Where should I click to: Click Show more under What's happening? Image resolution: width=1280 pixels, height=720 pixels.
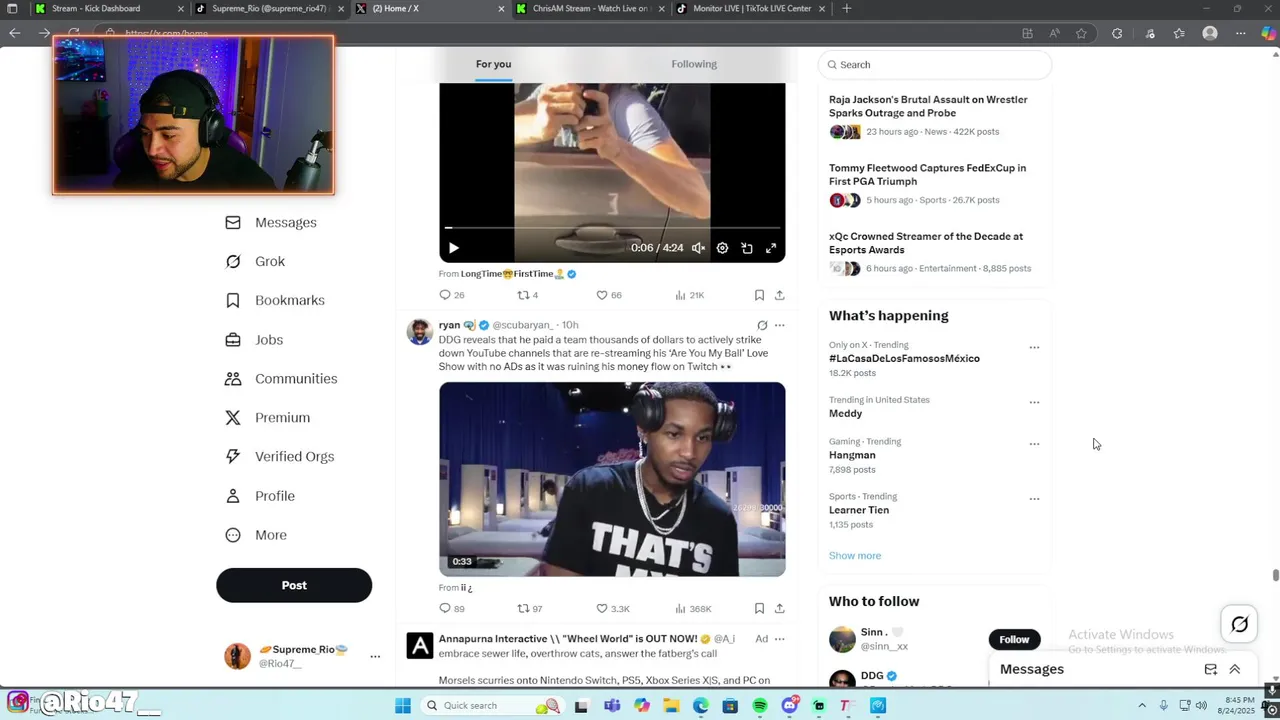(x=855, y=556)
